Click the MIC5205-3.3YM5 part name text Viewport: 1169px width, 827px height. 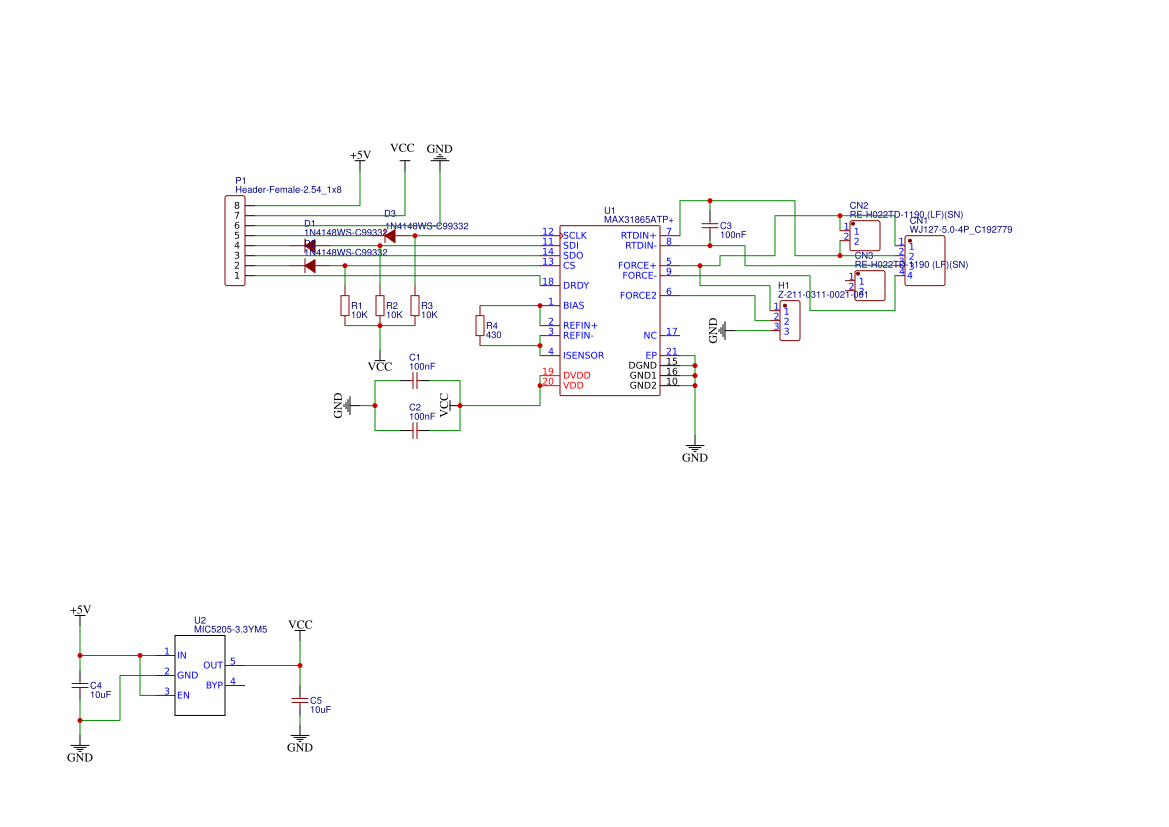coord(230,629)
